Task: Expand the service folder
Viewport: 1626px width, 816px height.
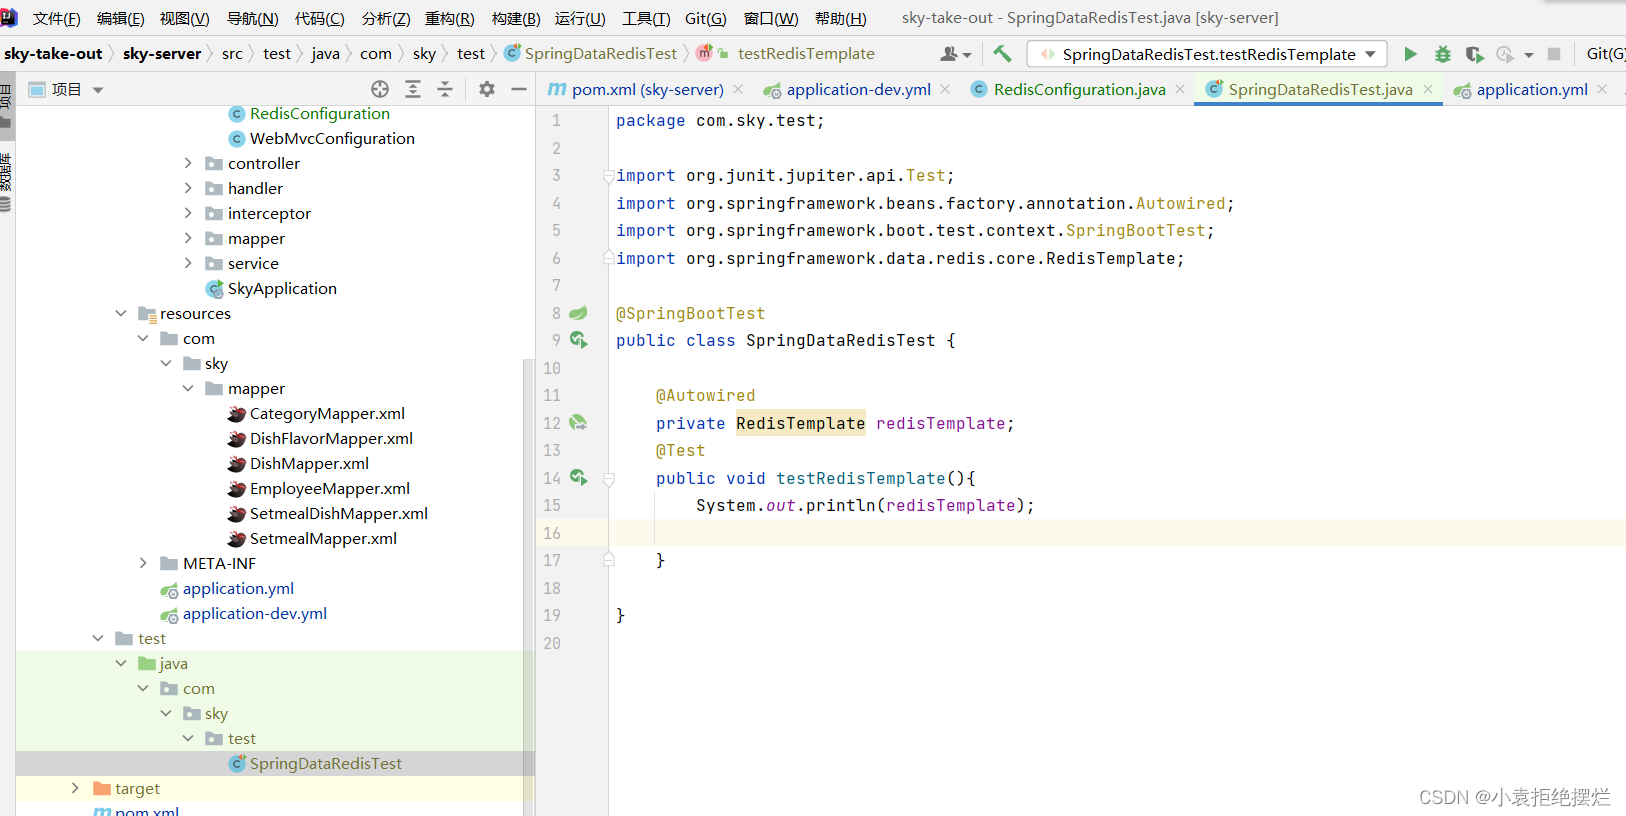Action: coord(188,263)
